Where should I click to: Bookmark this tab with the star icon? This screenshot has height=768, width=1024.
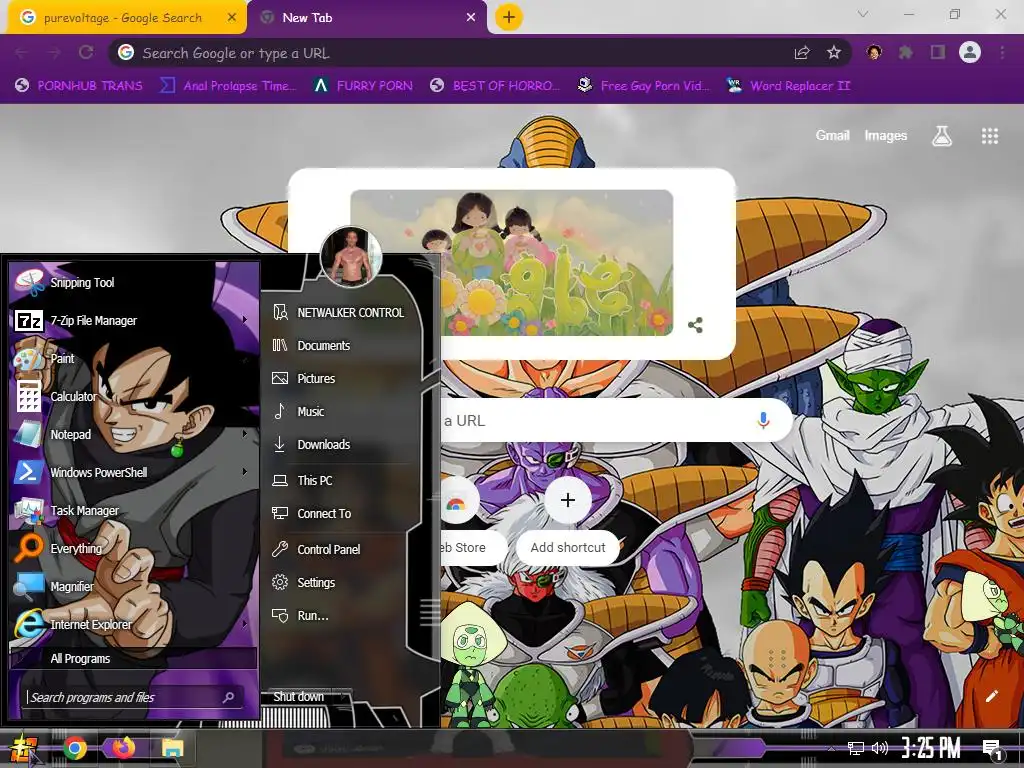click(x=833, y=53)
